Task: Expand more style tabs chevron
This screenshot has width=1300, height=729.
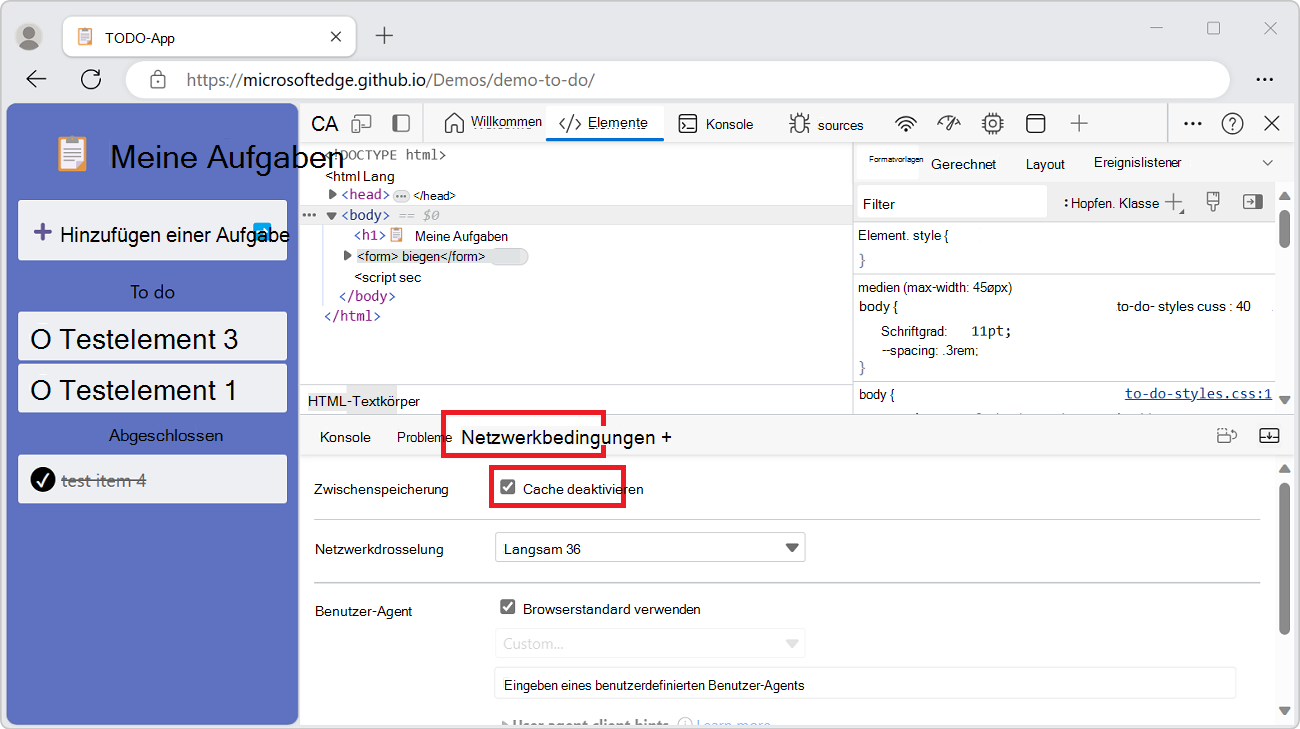Action: click(1267, 163)
